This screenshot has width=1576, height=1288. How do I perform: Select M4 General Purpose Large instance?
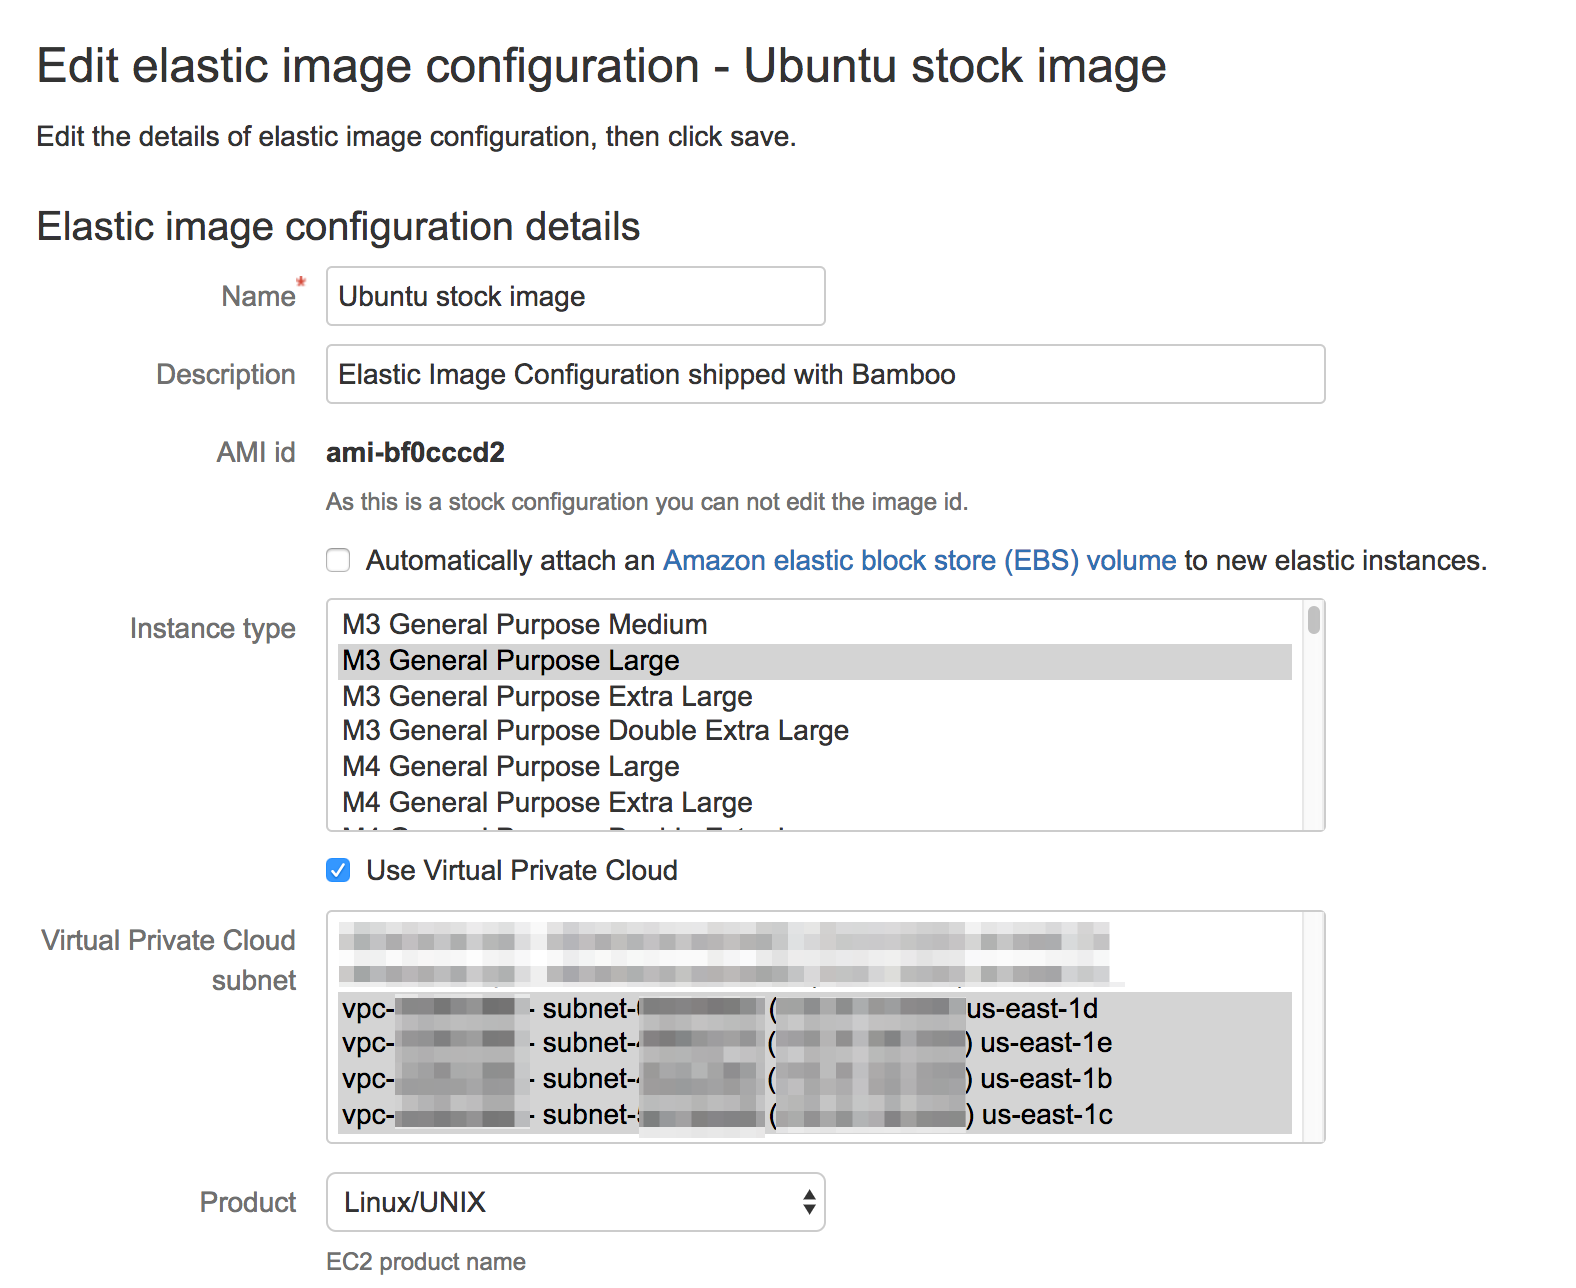click(x=510, y=767)
